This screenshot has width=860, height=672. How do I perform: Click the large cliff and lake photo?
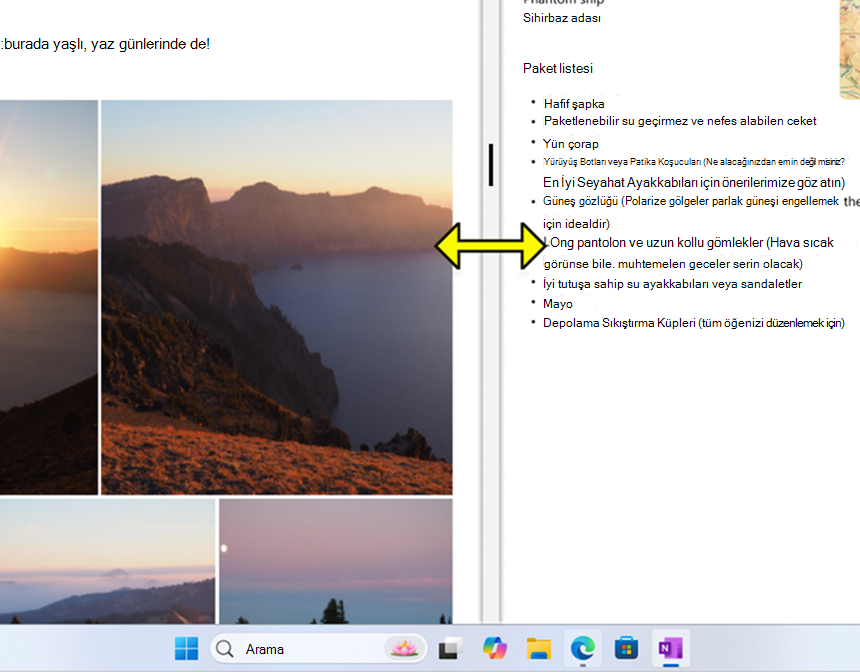tap(277, 297)
